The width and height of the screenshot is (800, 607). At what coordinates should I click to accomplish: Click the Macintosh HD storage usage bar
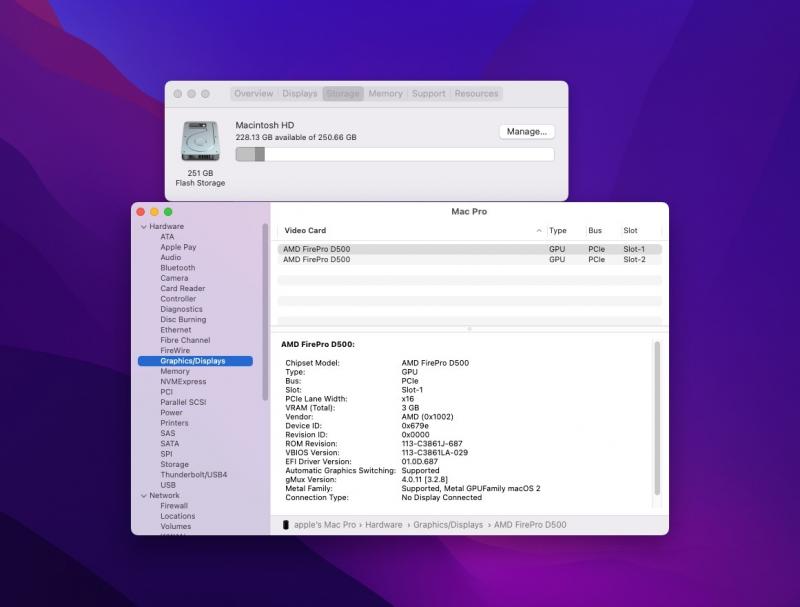point(395,155)
